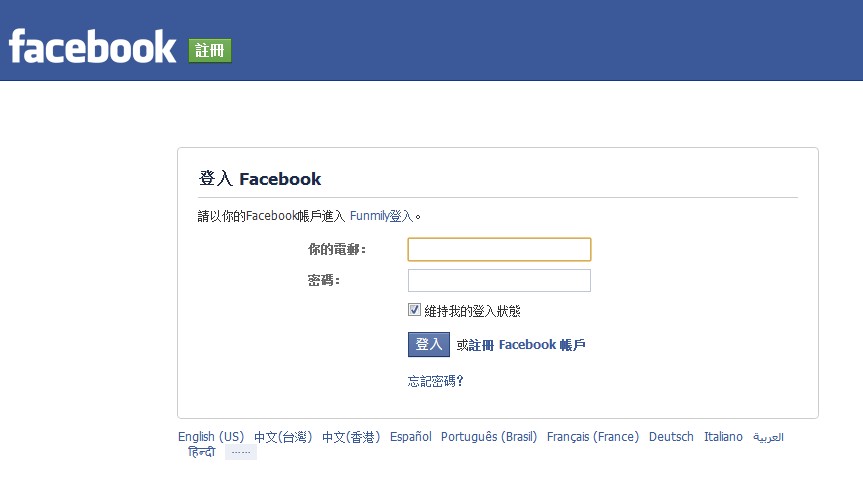Expand more languages via dotted button
The width and height of the screenshot is (863, 480).
(241, 452)
